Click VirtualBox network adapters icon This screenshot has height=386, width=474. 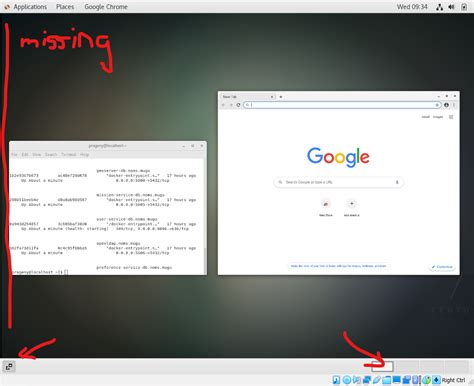(367, 380)
